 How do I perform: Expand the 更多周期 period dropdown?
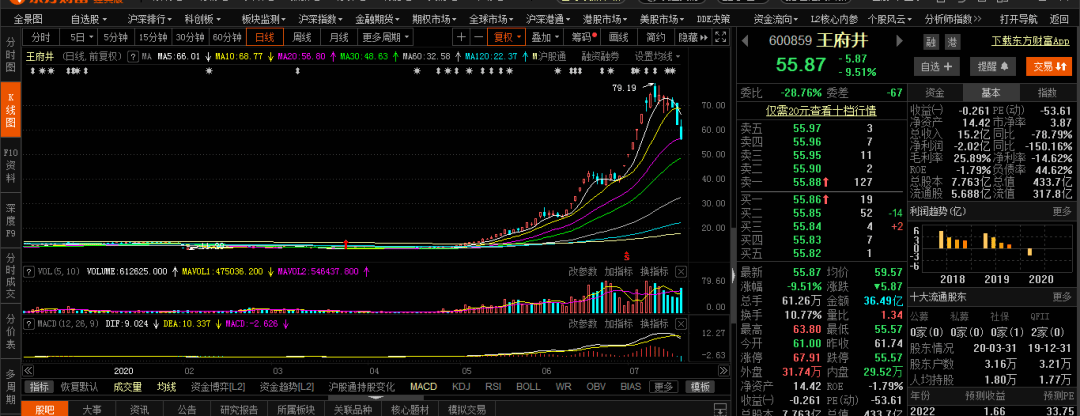click(386, 37)
